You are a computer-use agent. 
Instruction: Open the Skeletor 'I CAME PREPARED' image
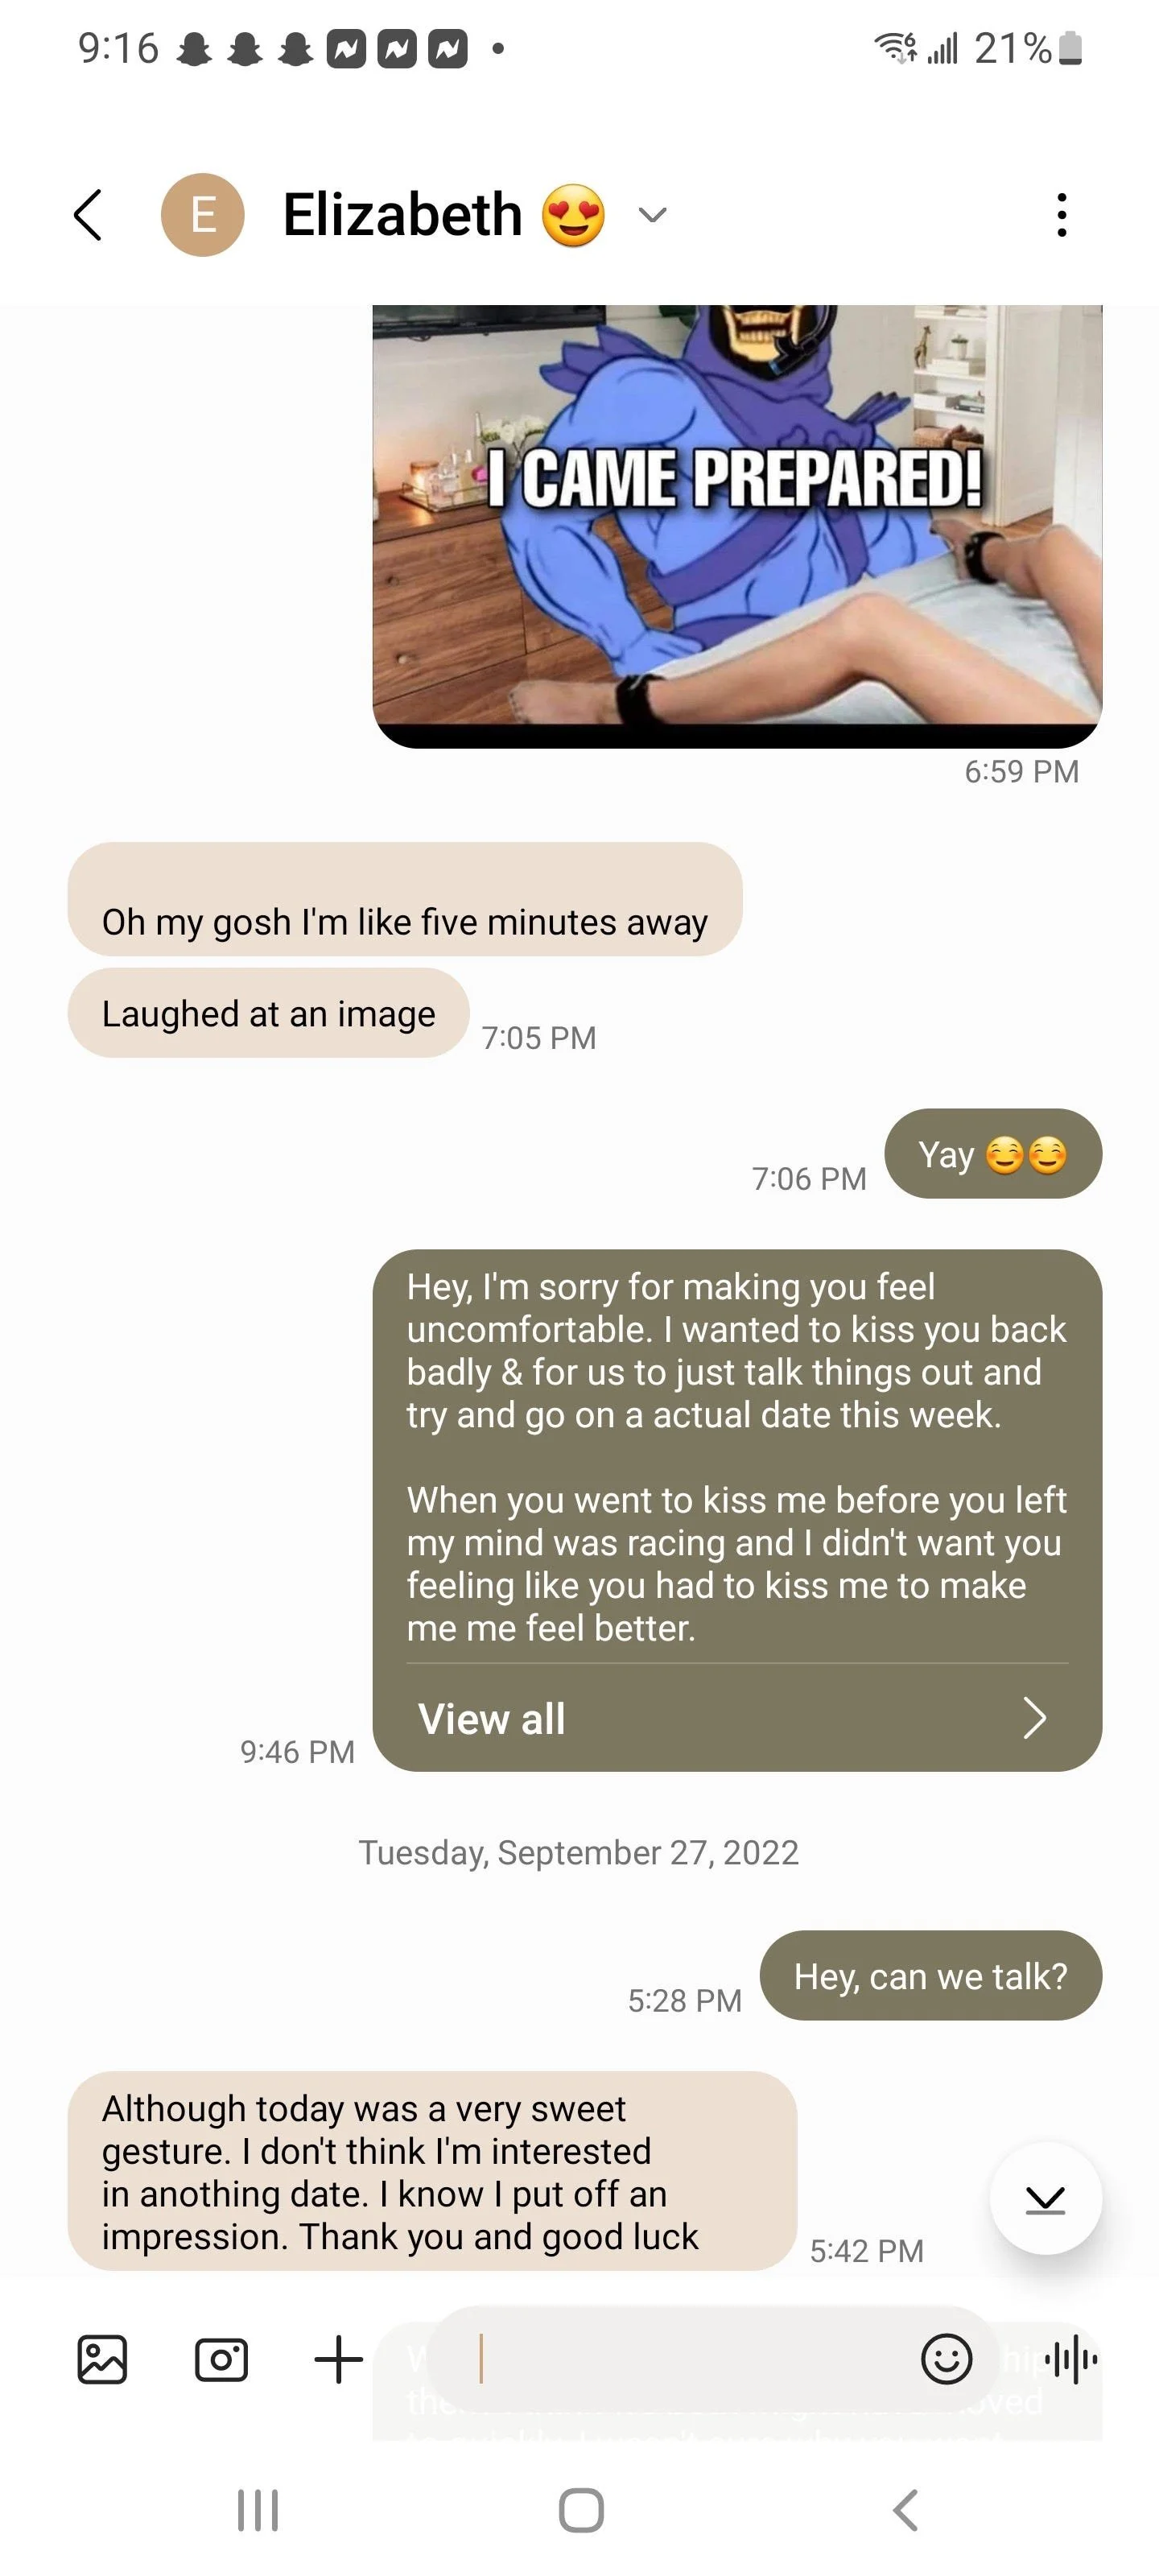point(737,526)
